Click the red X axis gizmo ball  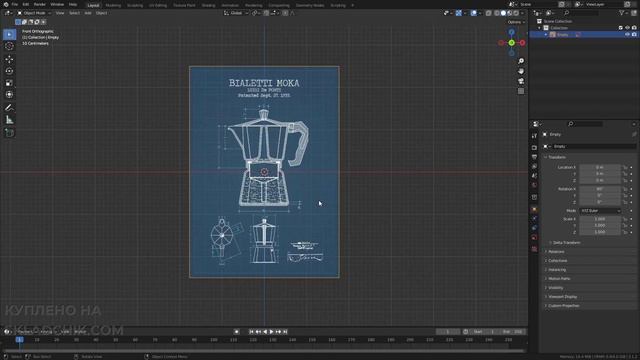click(522, 43)
